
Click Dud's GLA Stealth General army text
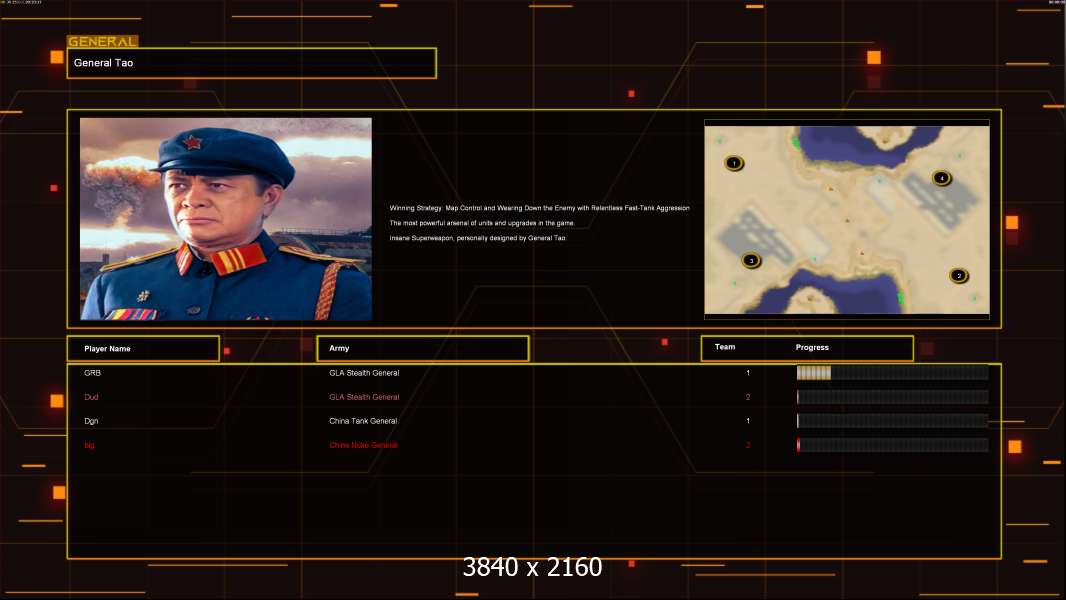coord(364,397)
